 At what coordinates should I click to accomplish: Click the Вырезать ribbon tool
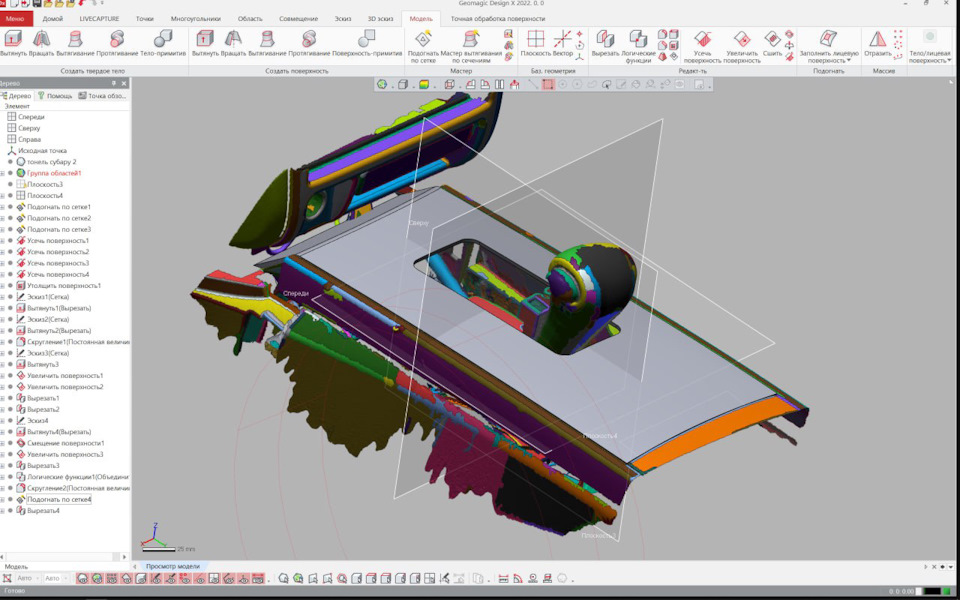(x=606, y=43)
